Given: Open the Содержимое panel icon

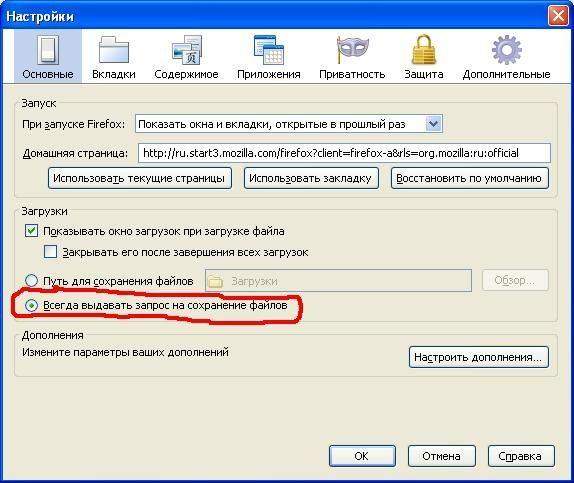Looking at the screenshot, I should (x=187, y=50).
